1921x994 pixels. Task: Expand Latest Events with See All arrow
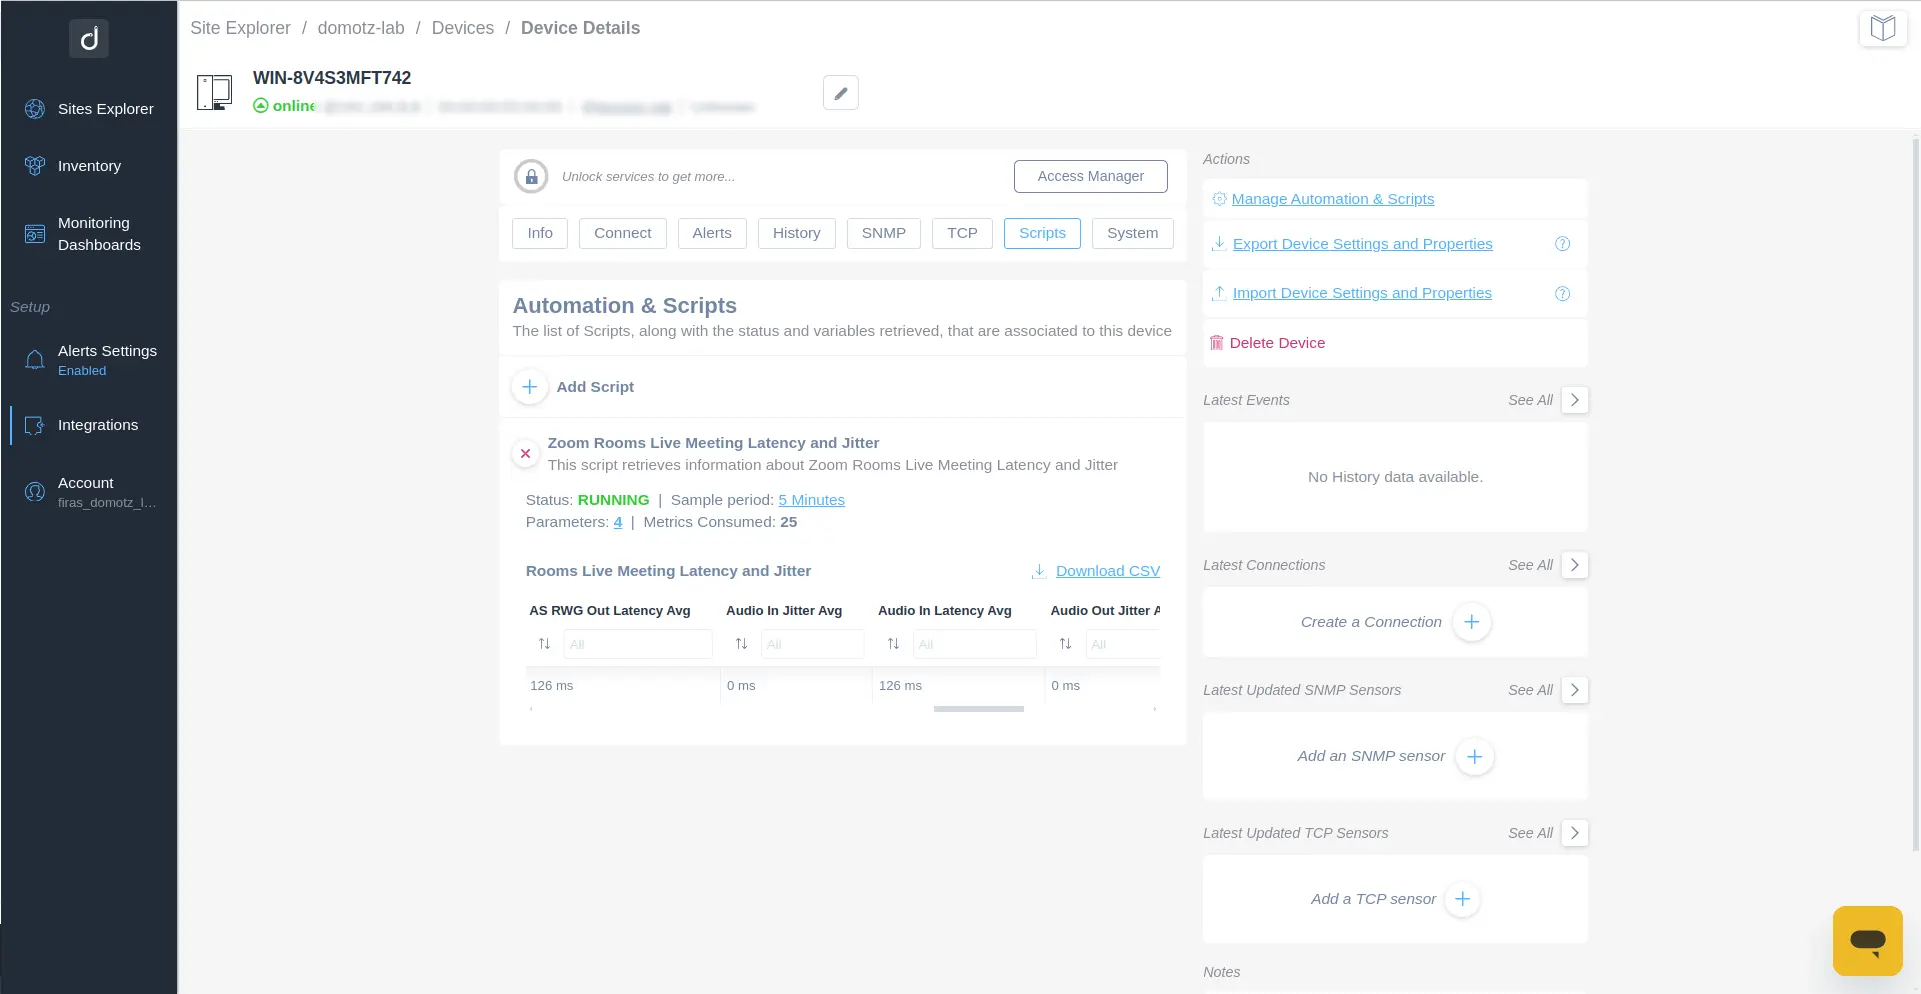[1574, 400]
